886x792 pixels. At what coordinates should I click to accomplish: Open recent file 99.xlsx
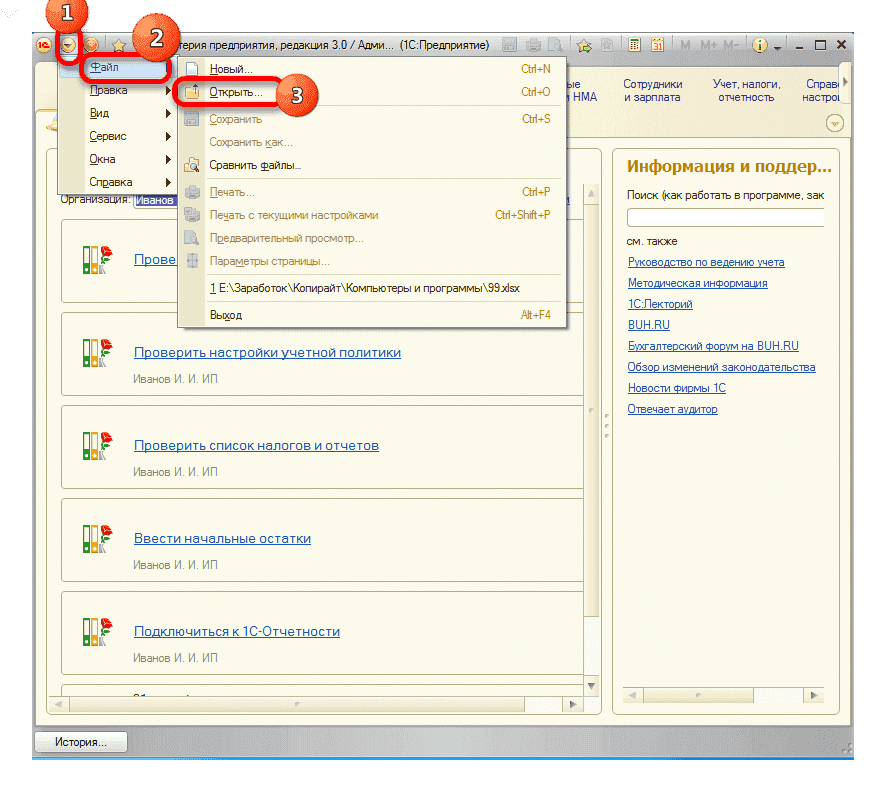click(364, 288)
